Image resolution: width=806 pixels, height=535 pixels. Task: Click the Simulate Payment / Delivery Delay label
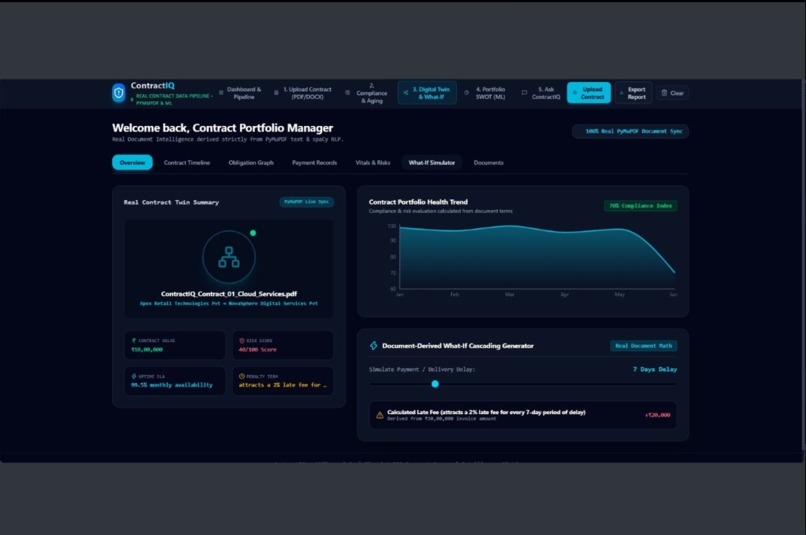pyautogui.click(x=422, y=370)
